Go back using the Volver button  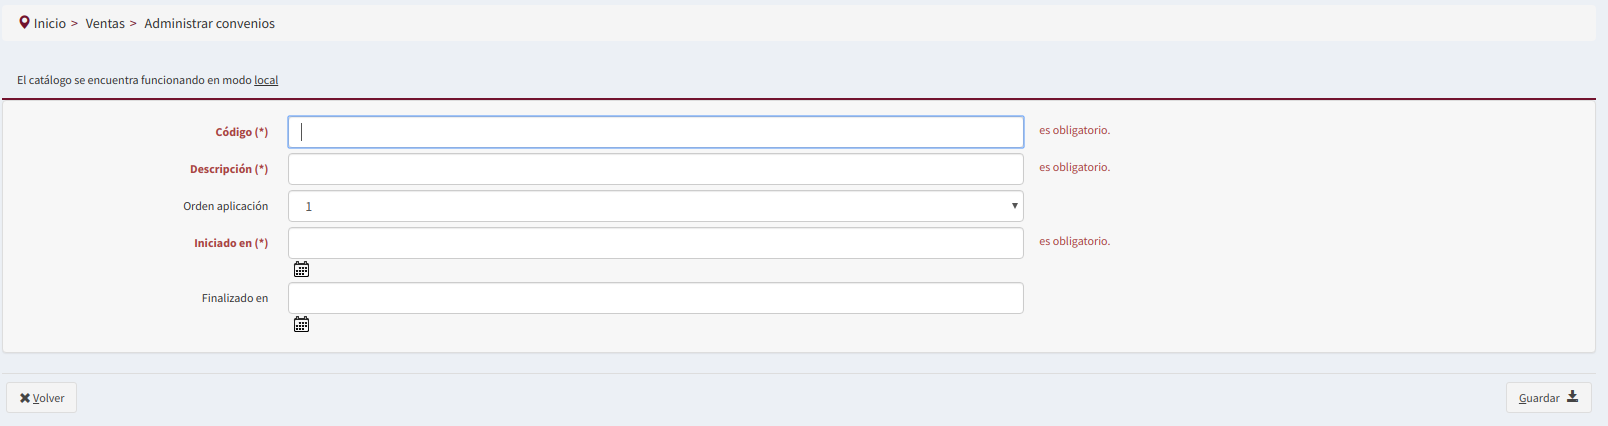pyautogui.click(x=42, y=398)
